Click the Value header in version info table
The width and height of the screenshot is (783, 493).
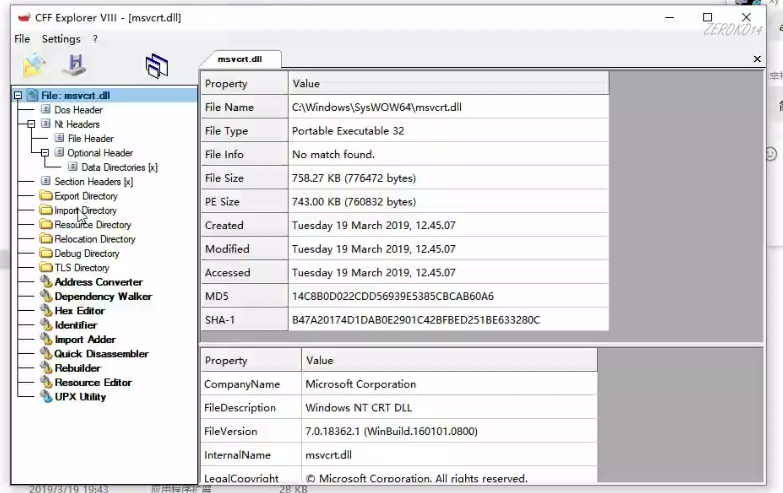(449, 360)
